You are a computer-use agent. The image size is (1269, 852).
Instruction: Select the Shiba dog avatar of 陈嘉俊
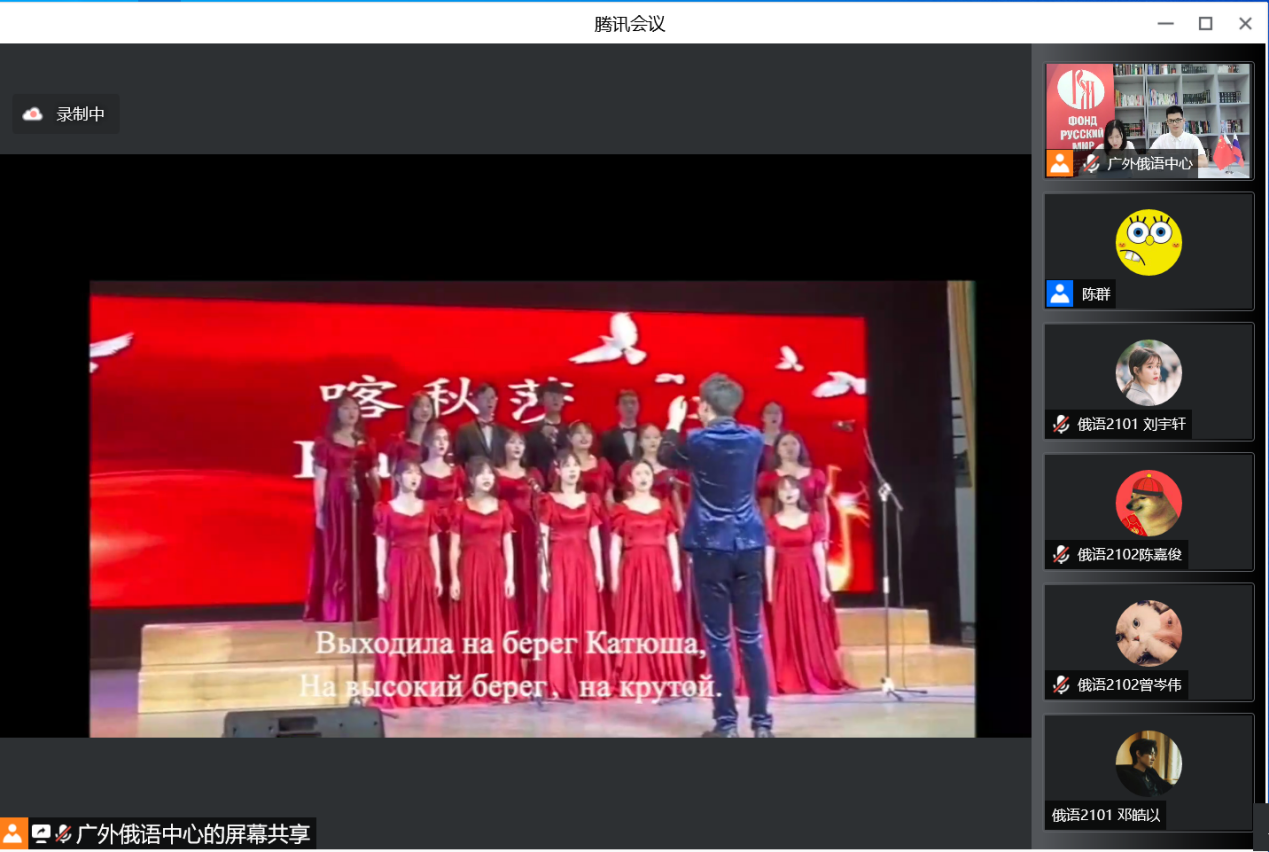pos(1148,503)
